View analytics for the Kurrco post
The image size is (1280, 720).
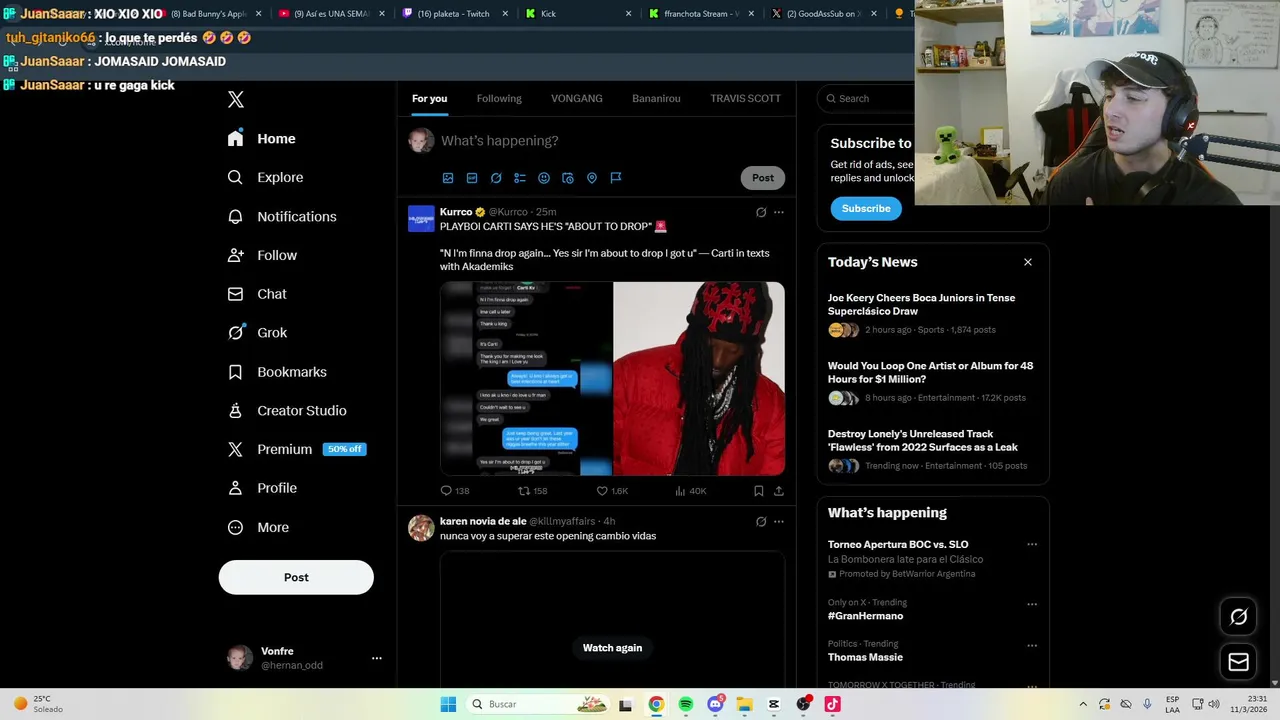point(690,491)
